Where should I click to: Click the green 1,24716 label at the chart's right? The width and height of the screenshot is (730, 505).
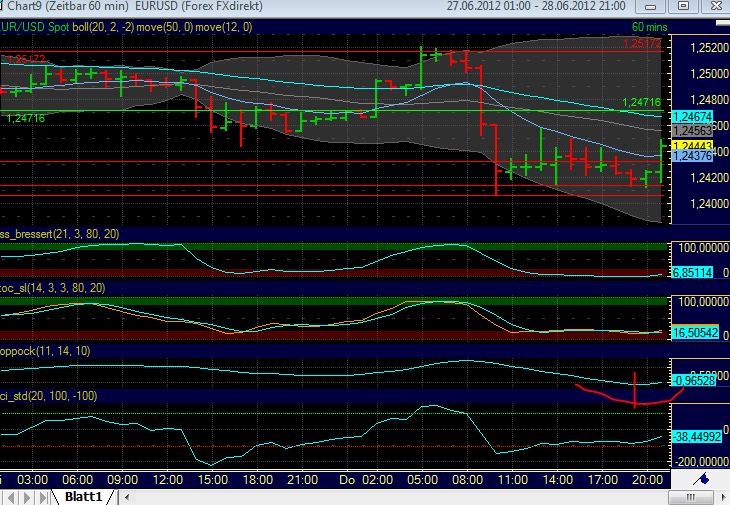(x=642, y=102)
